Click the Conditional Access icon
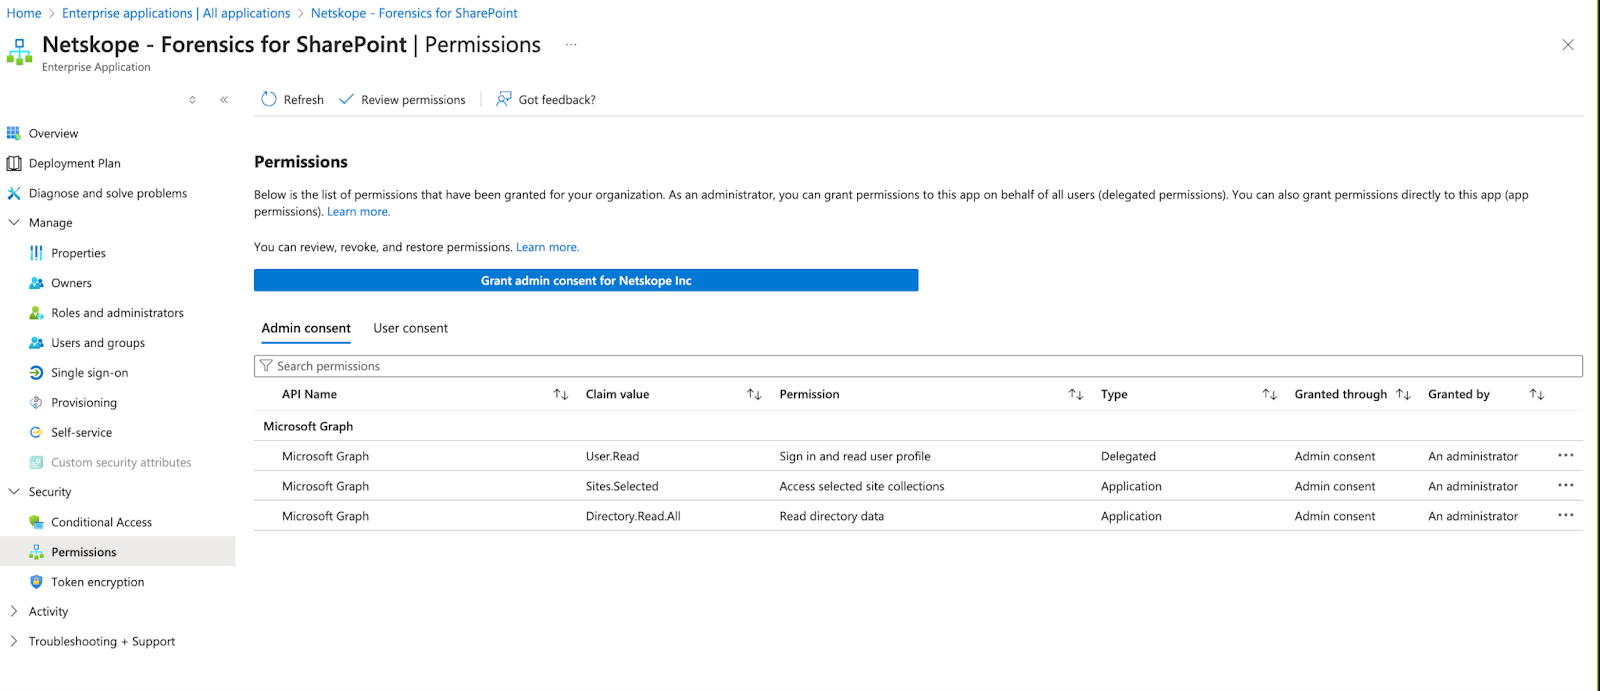Viewport: 1600px width, 691px height. tap(36, 522)
